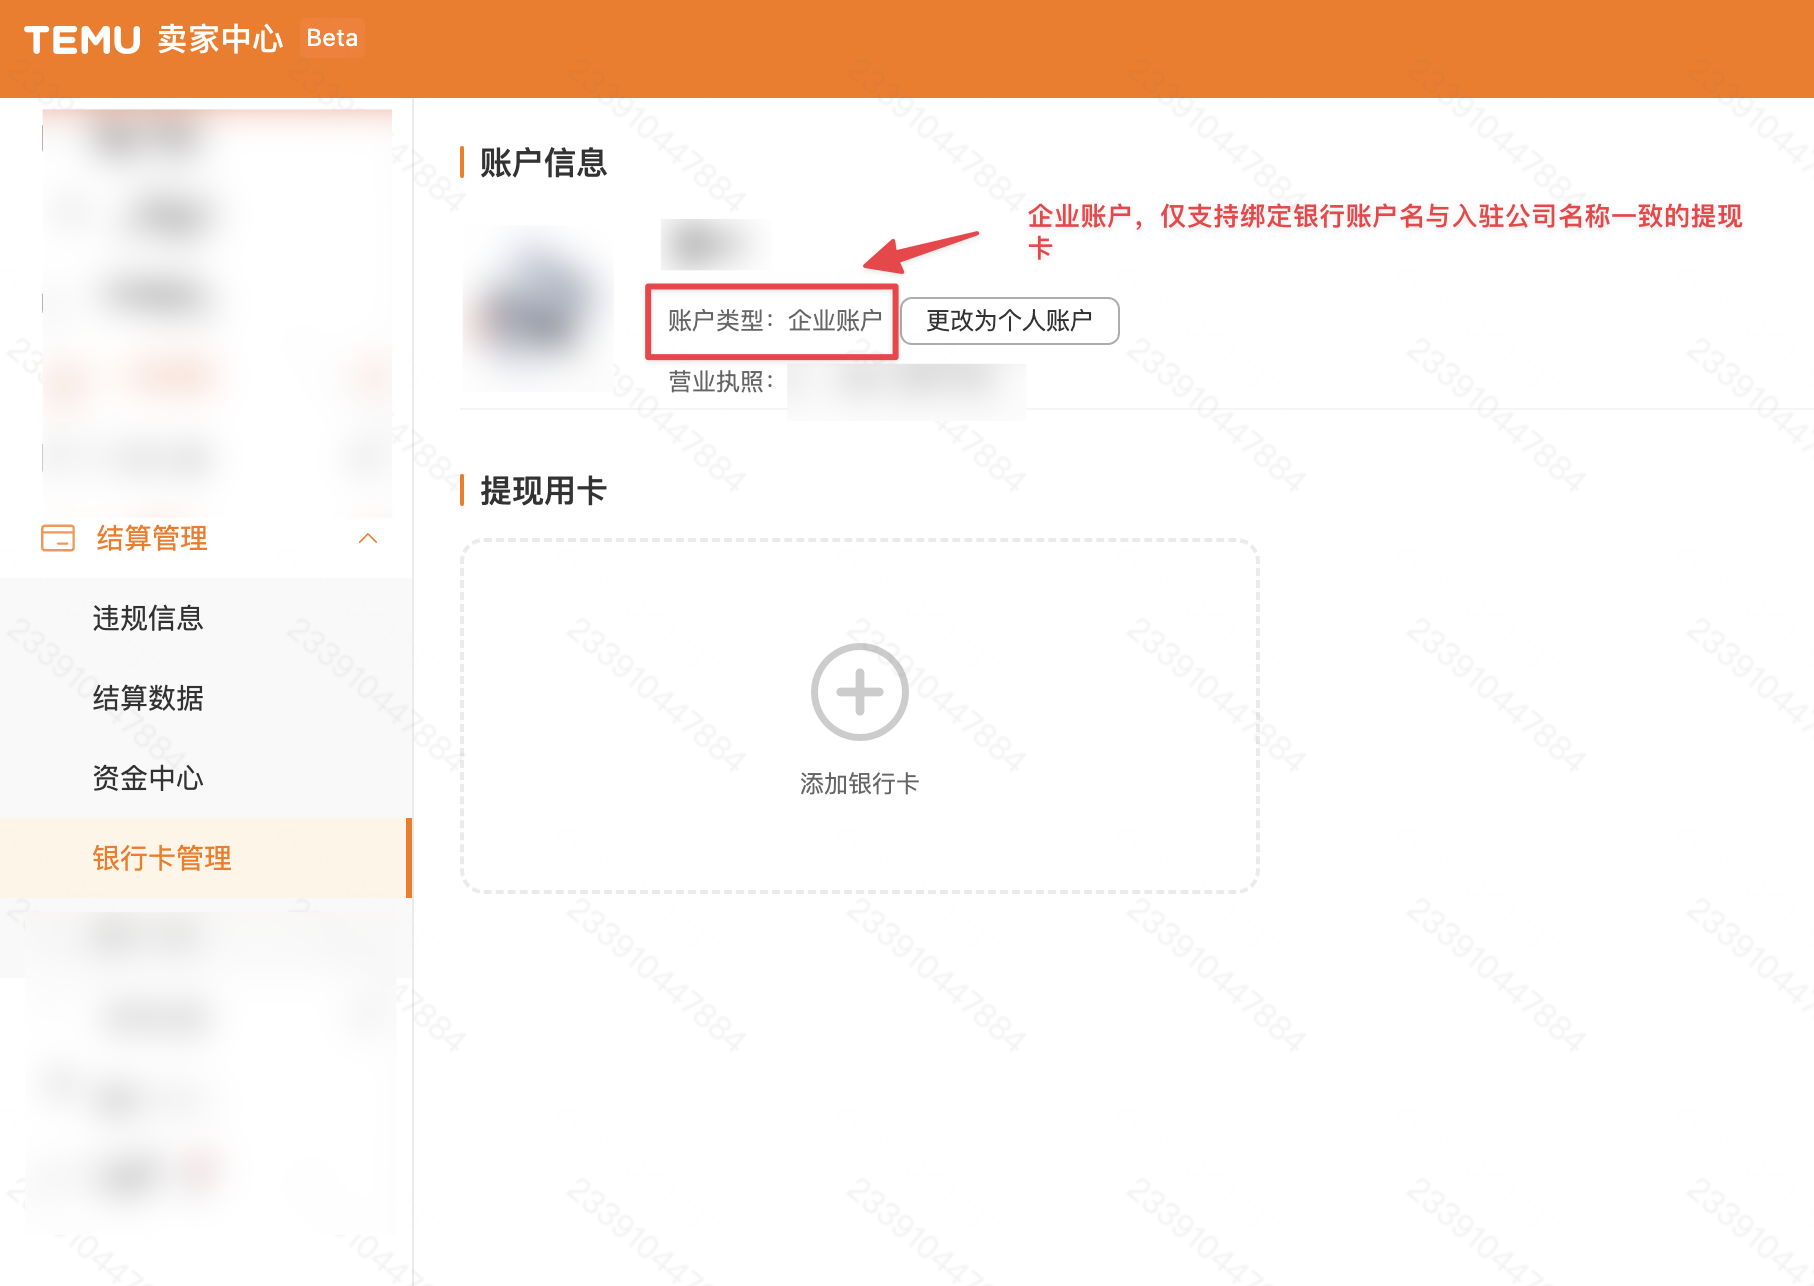Viewport: 1814px width, 1286px height.
Task: Click the blurred 营业执照 value field
Action: point(904,388)
